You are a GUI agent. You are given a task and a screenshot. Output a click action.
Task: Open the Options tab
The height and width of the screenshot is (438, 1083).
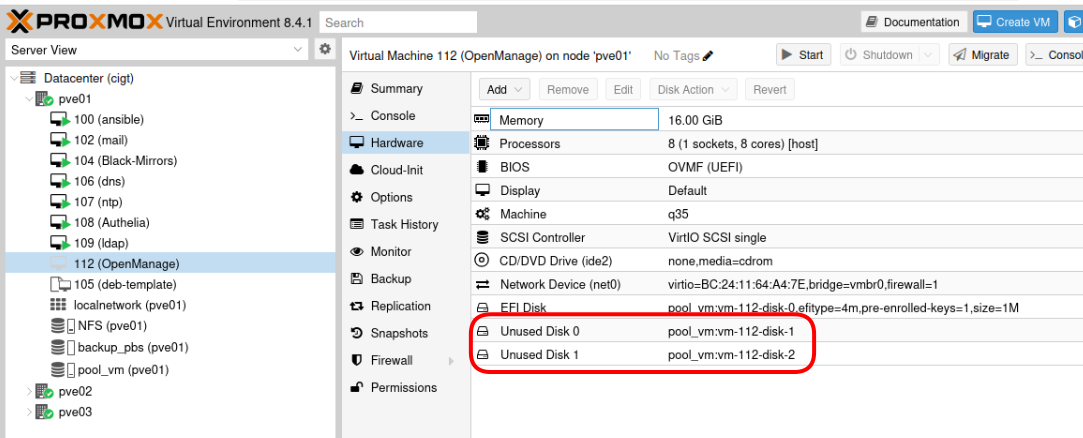tap(406, 197)
